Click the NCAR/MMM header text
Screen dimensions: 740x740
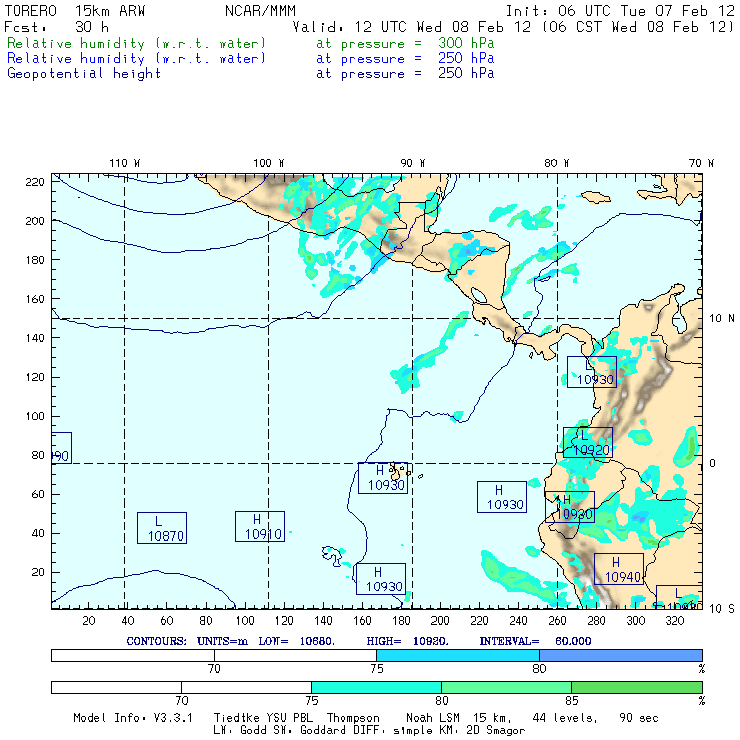[x=260, y=11]
